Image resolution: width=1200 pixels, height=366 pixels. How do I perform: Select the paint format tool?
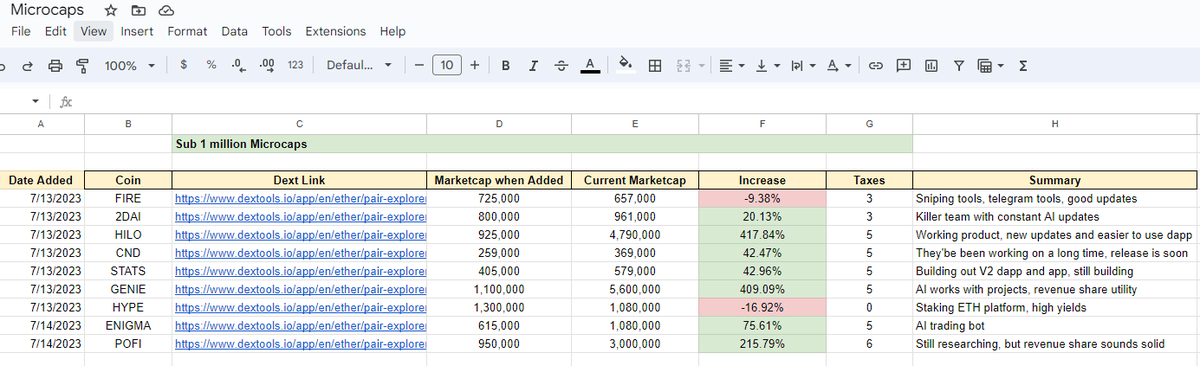point(83,65)
